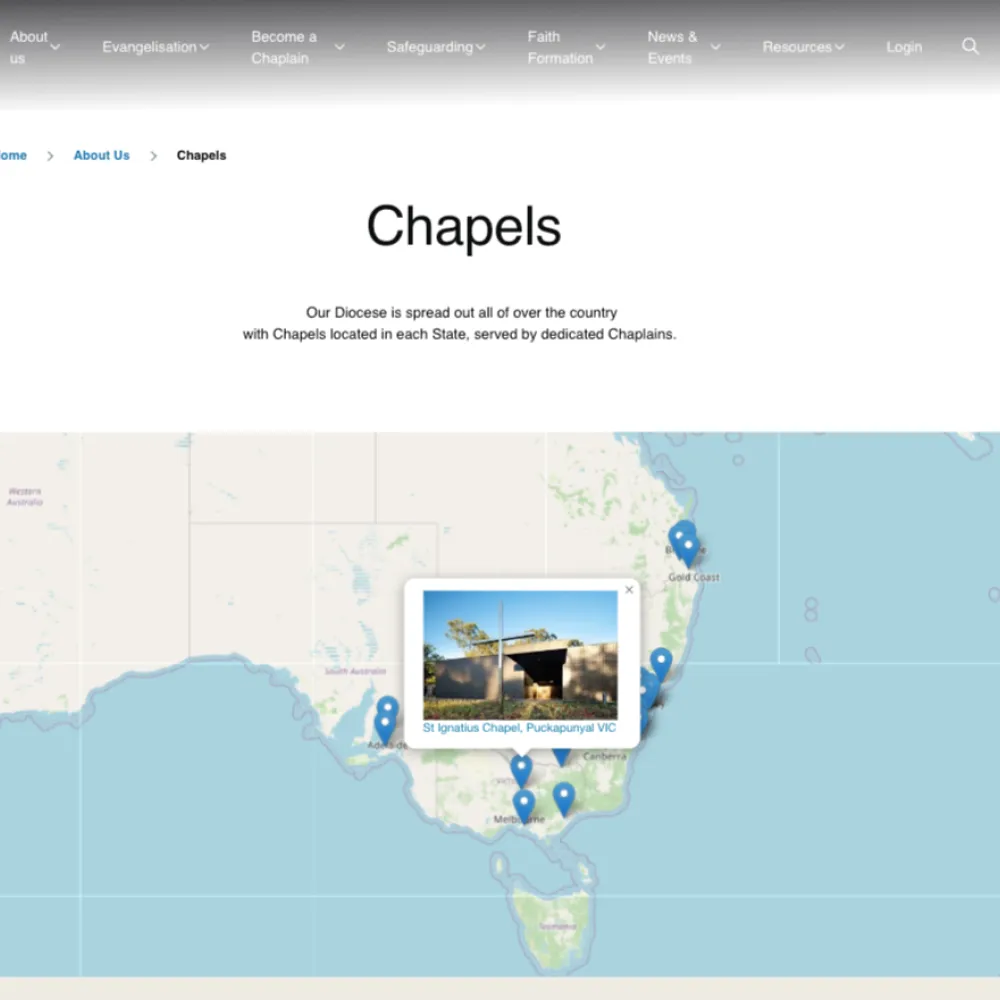Select the upper map pin at Adelaide
This screenshot has width=1000, height=1000.
tap(388, 707)
